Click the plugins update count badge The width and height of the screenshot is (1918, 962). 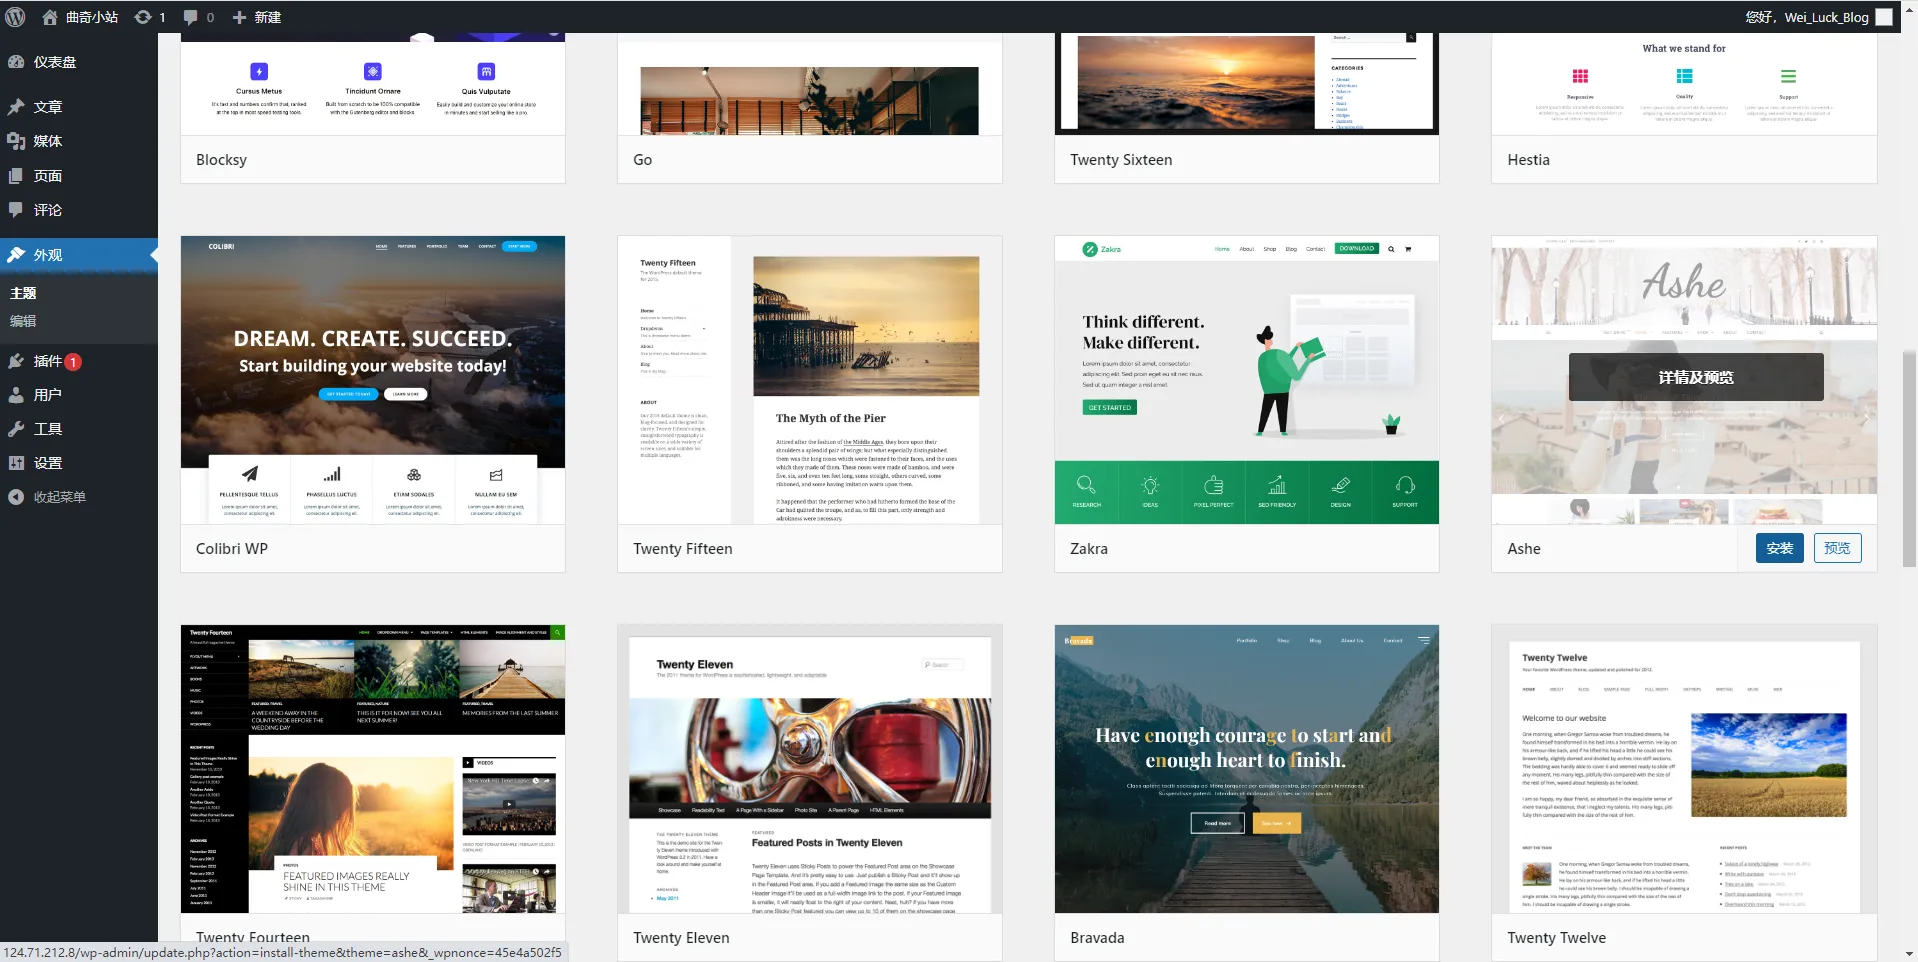point(73,362)
